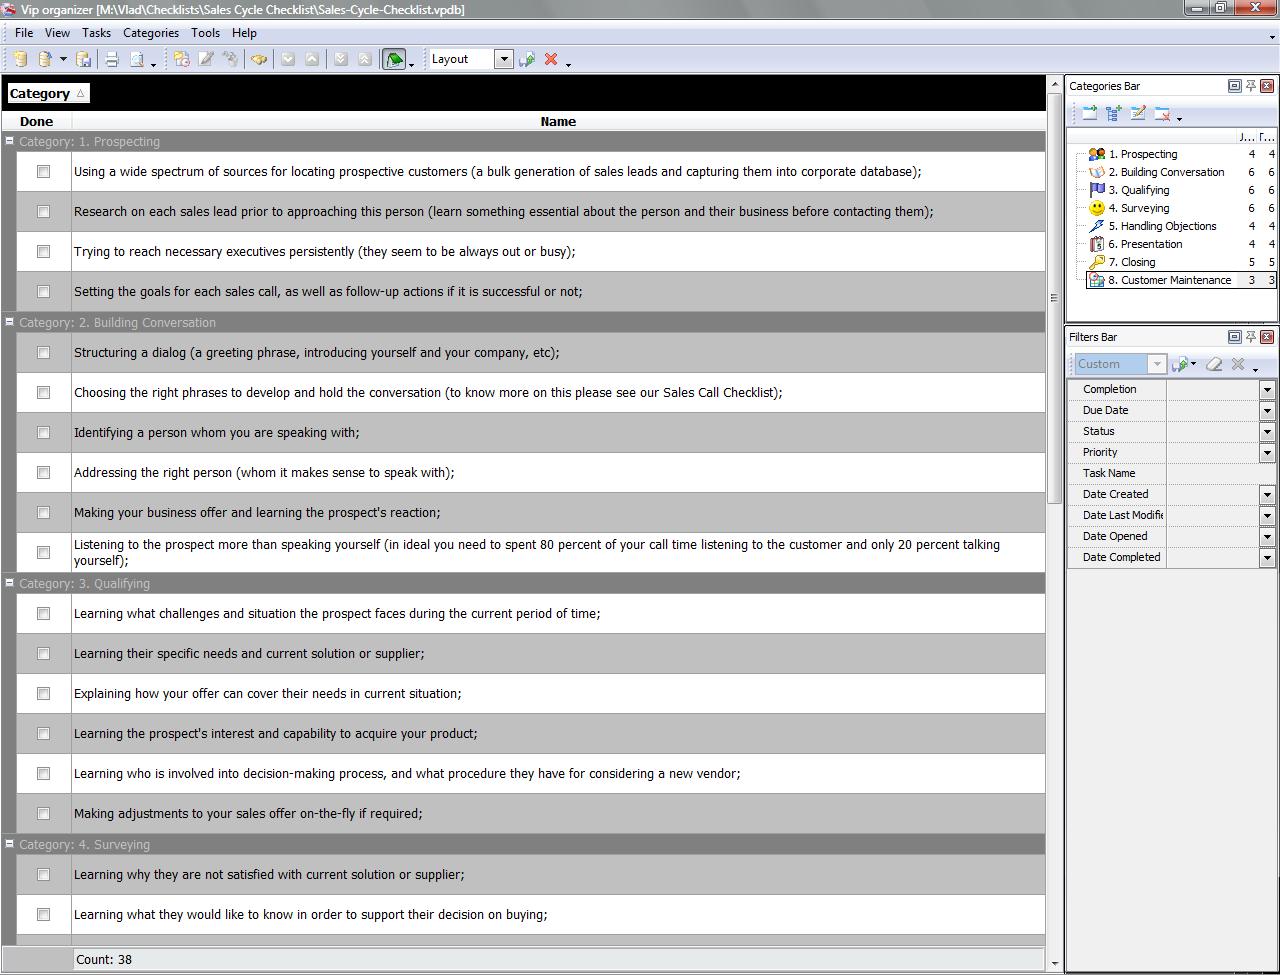Open the edit category pencil icon
The image size is (1280, 975).
(x=1138, y=113)
